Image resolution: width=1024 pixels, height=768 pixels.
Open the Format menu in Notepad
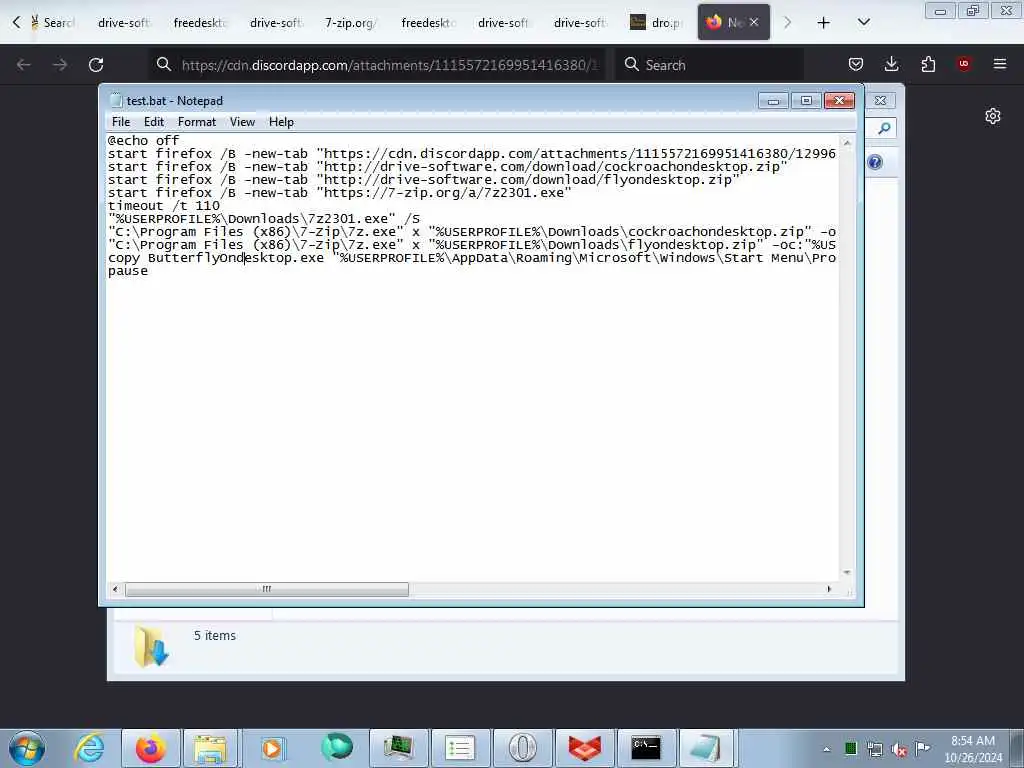tap(197, 122)
